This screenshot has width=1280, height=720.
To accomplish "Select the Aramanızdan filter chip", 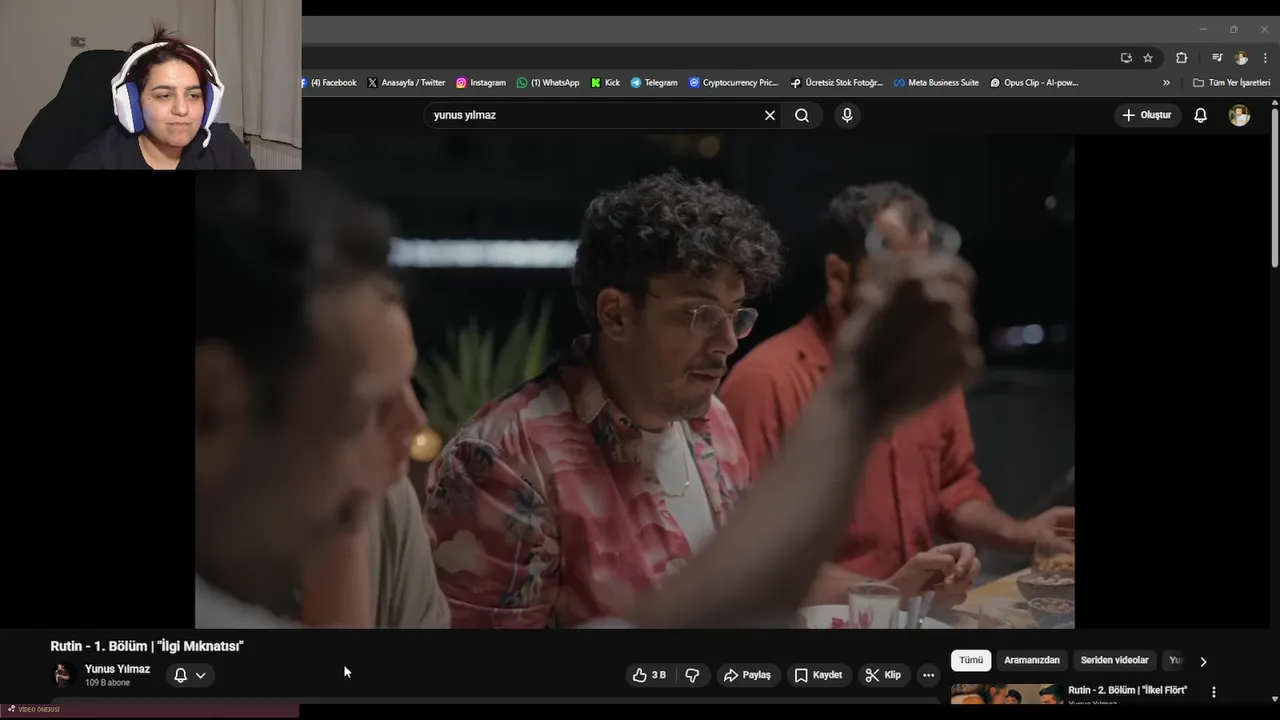I will coord(1031,660).
